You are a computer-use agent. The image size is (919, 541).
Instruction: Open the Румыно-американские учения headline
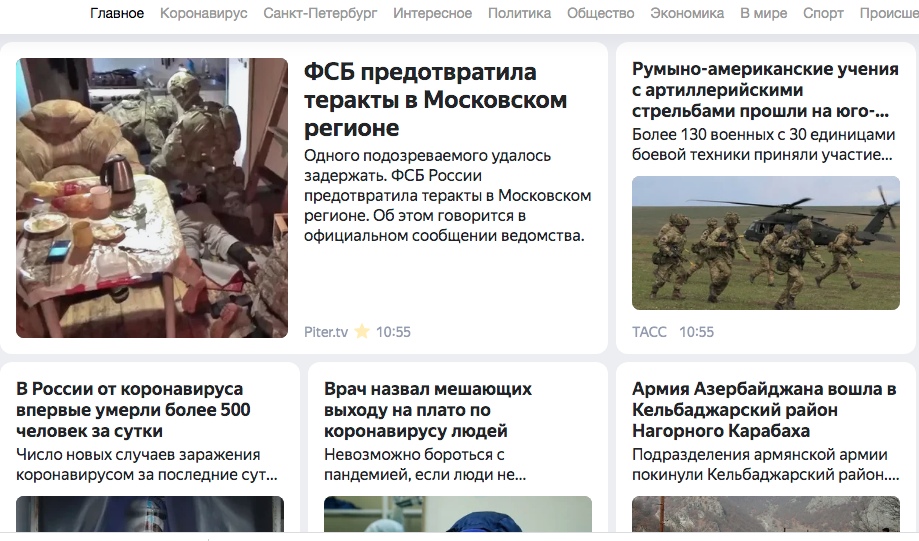click(765, 90)
